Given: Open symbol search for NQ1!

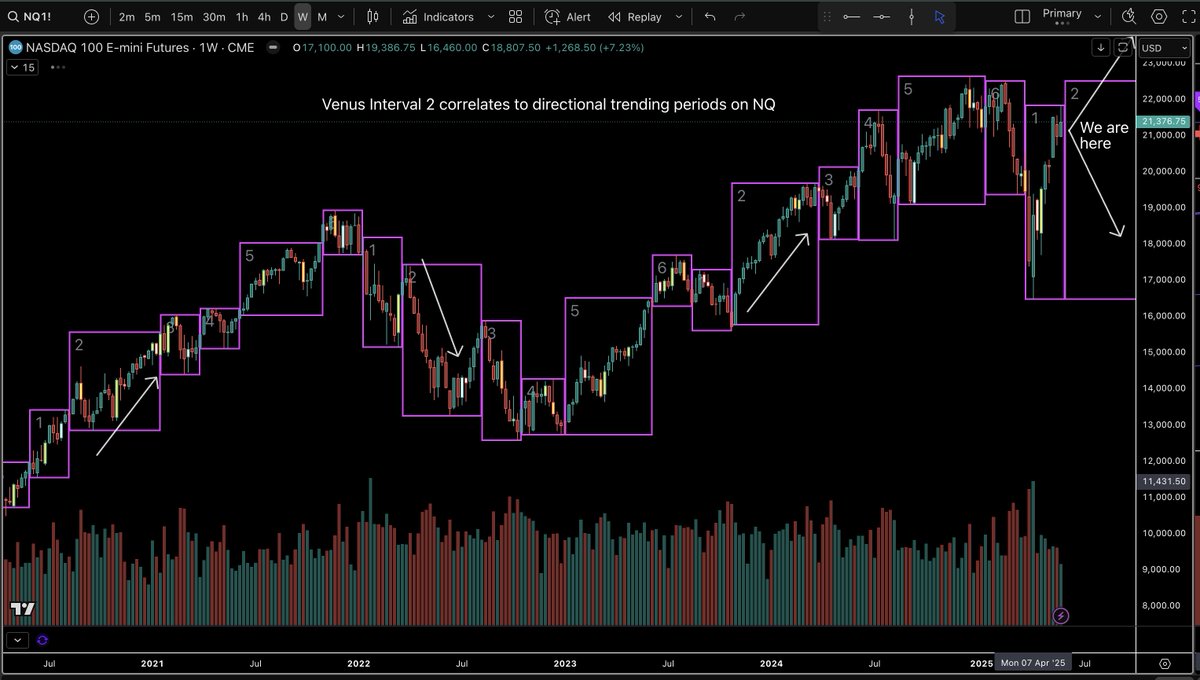Looking at the screenshot, I should coord(31,17).
